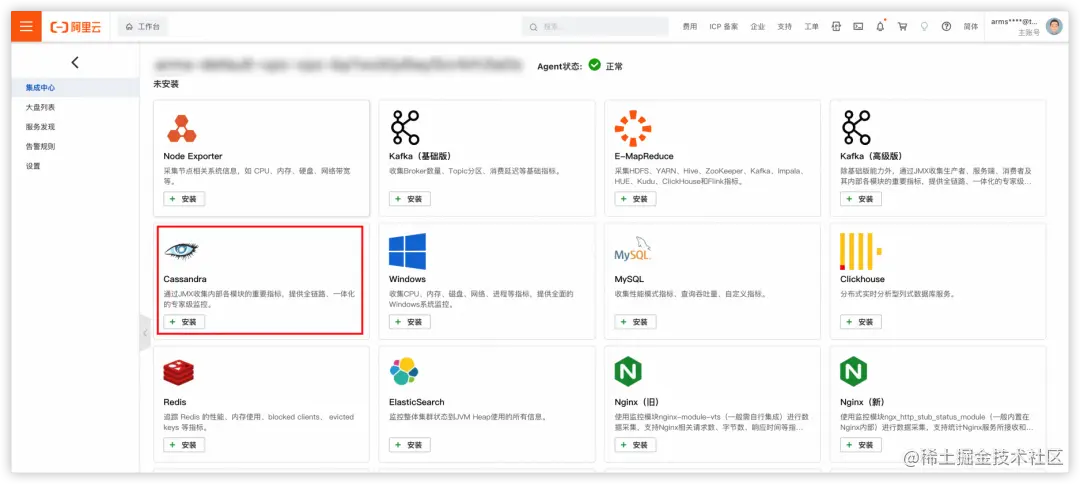
Task: Install Node Exporter
Action: [x=184, y=199]
